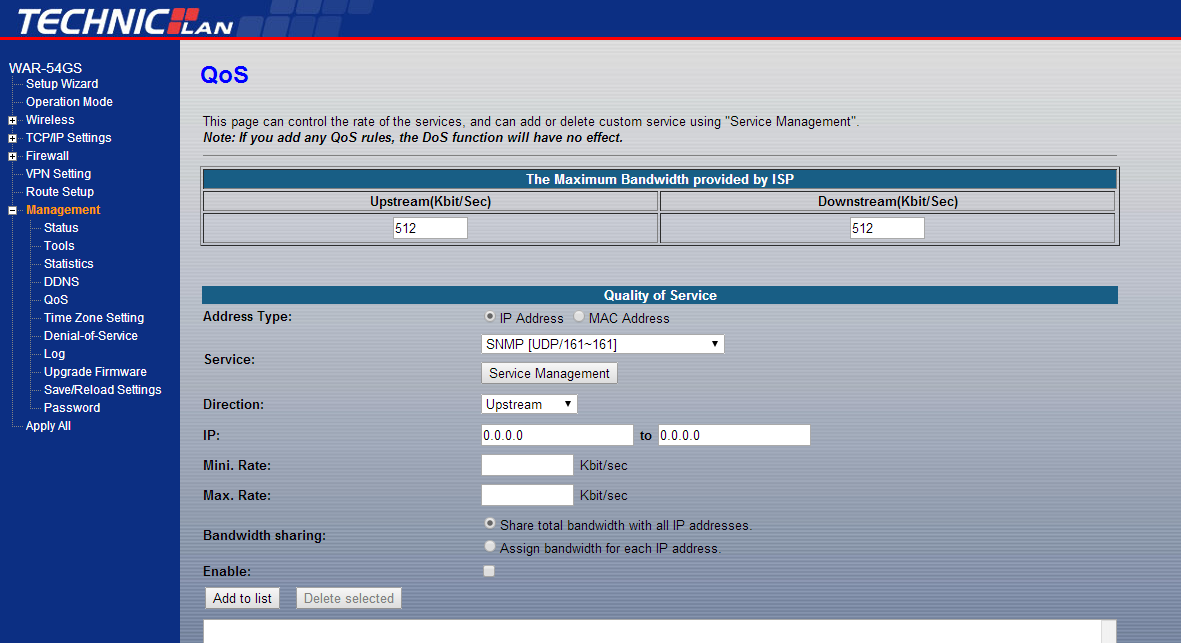
Task: Click the Management menu label
Action: click(x=63, y=210)
